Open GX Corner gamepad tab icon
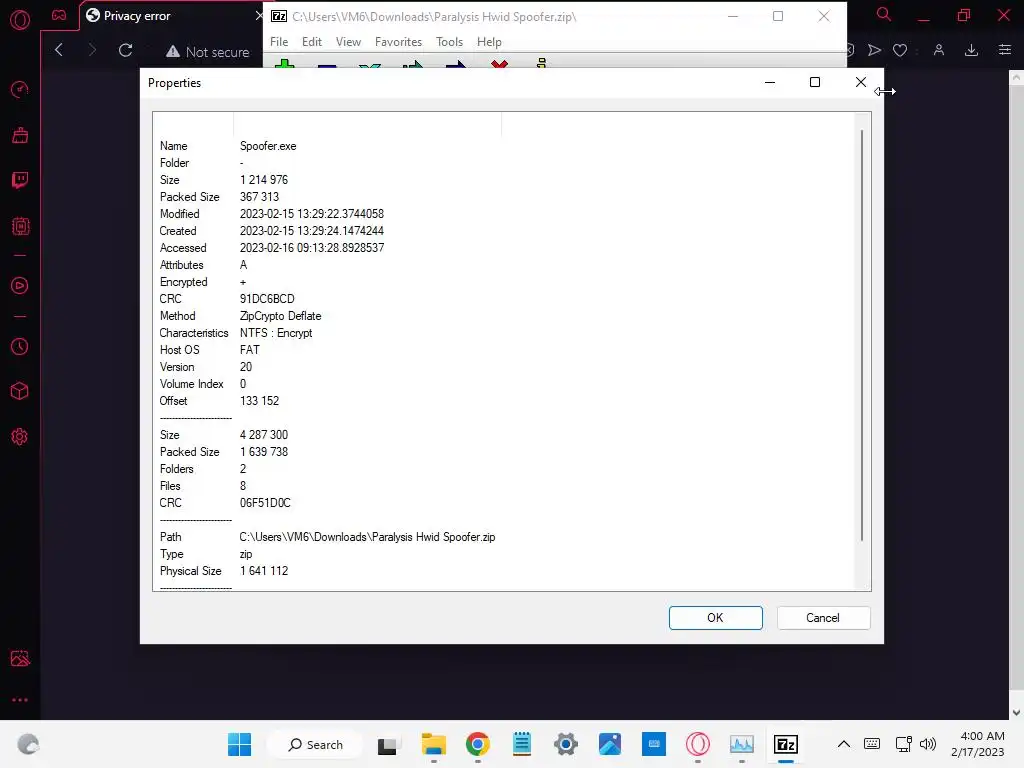The height and width of the screenshot is (768, 1024). 59,15
